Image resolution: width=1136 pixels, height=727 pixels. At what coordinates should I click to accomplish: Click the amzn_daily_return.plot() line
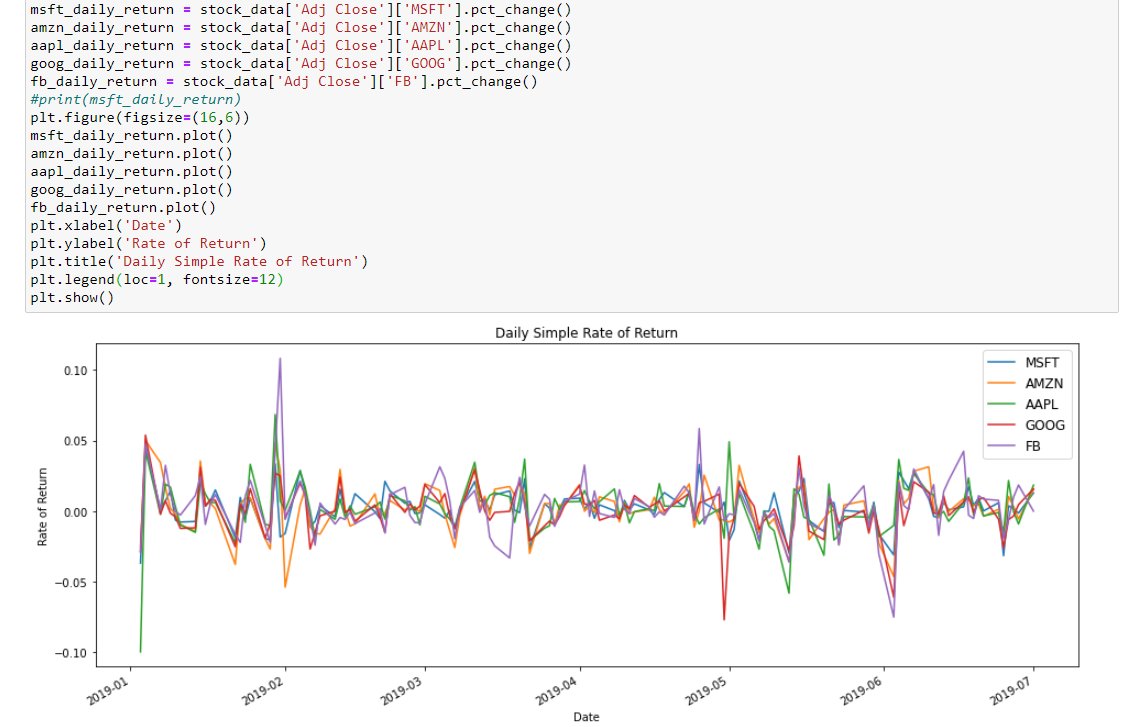click(131, 154)
